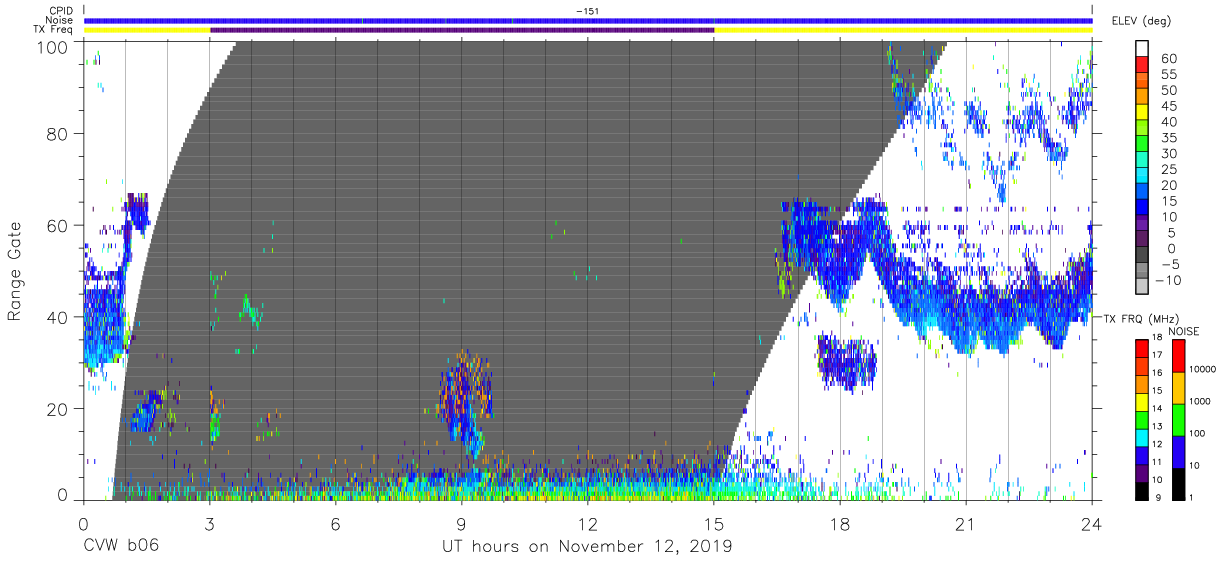The image size is (1228, 567).
Task: Click the '18' tick label on the UT hours axis
Action: point(840,525)
